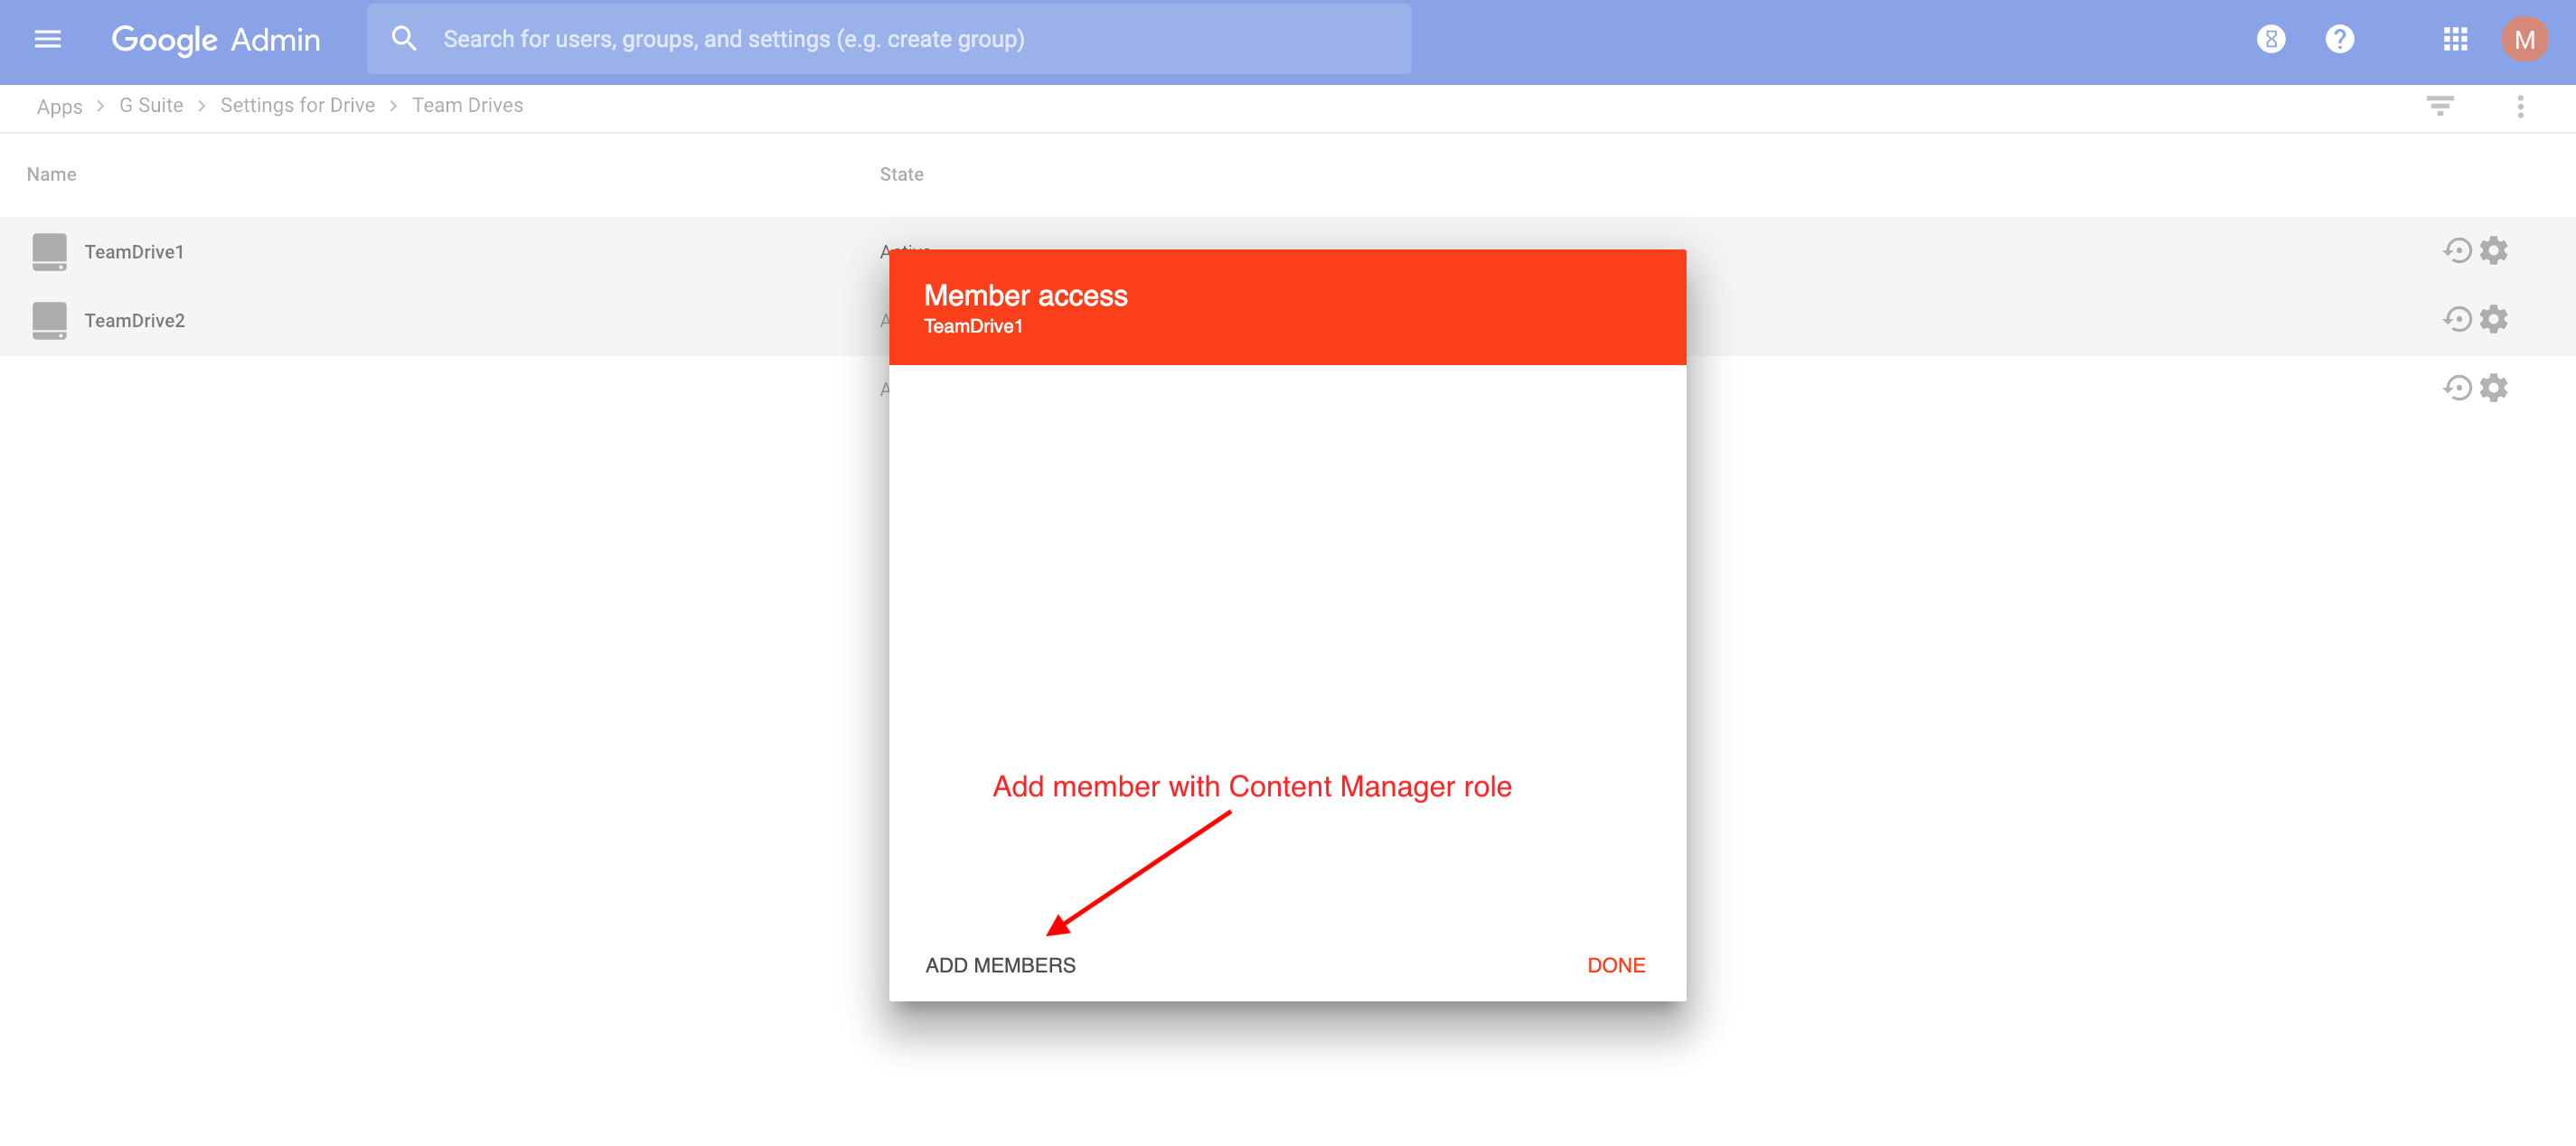The width and height of the screenshot is (2576, 1146).
Task: Click the hamburger menu icon
Action: point(46,40)
